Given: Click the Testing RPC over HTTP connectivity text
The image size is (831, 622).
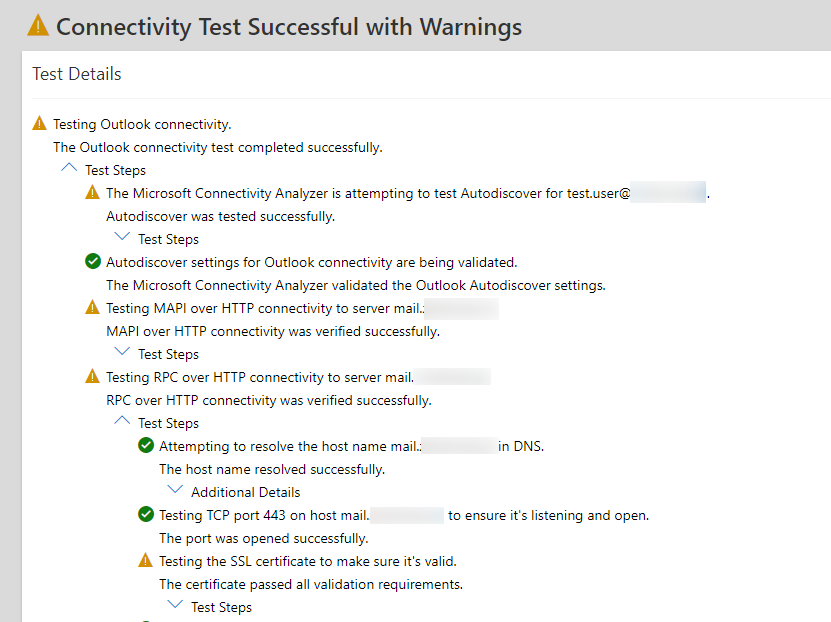Looking at the screenshot, I should 260,377.
